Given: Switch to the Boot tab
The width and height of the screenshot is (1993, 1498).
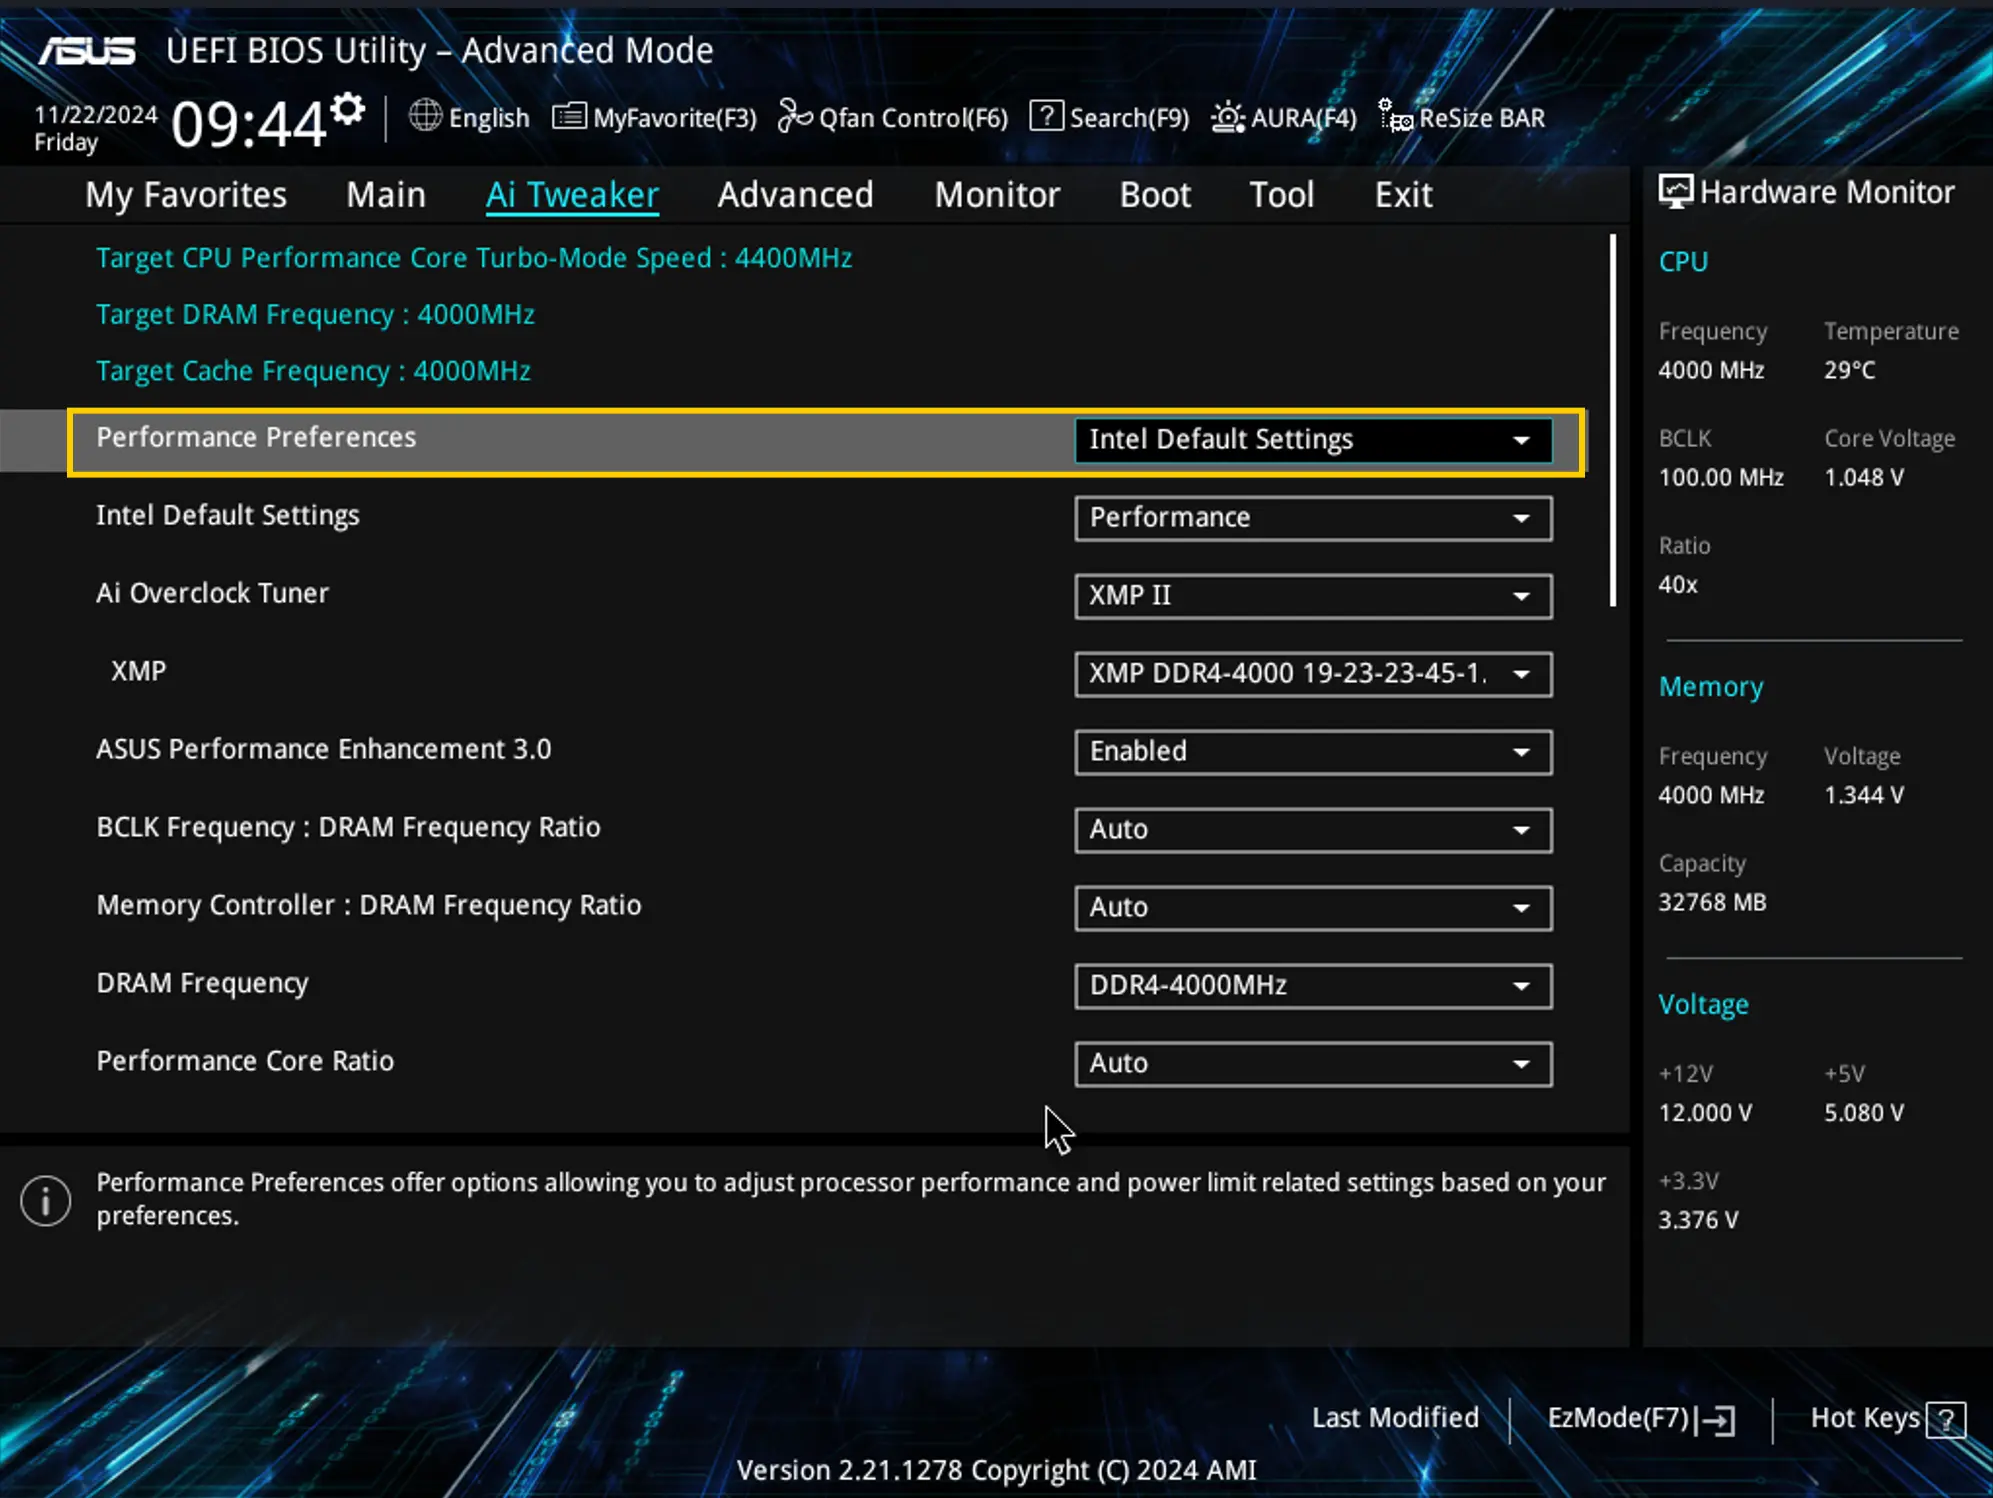Looking at the screenshot, I should (1155, 194).
